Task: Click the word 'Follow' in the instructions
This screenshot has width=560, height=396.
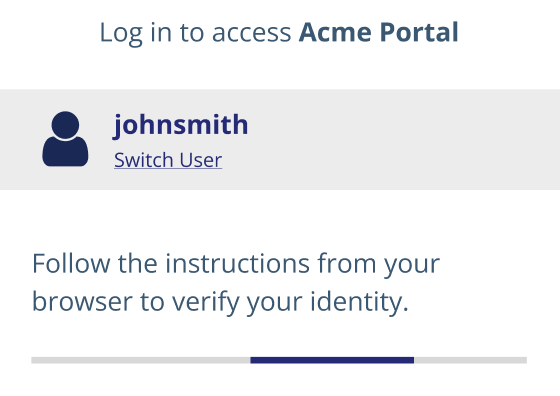Action: coord(71,264)
